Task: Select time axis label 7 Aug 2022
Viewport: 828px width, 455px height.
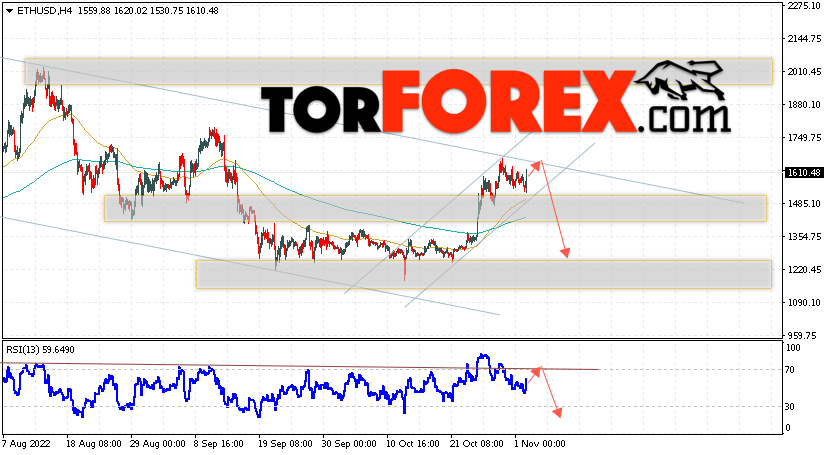Action: 26,444
